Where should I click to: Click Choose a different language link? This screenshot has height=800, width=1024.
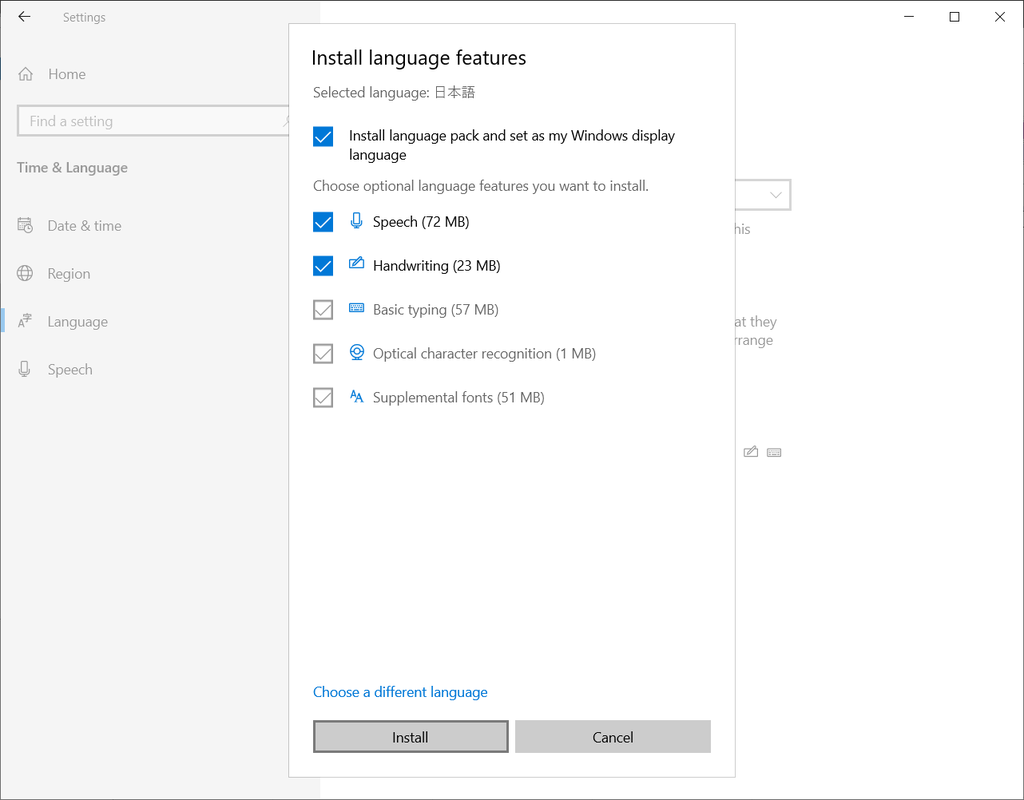point(400,692)
